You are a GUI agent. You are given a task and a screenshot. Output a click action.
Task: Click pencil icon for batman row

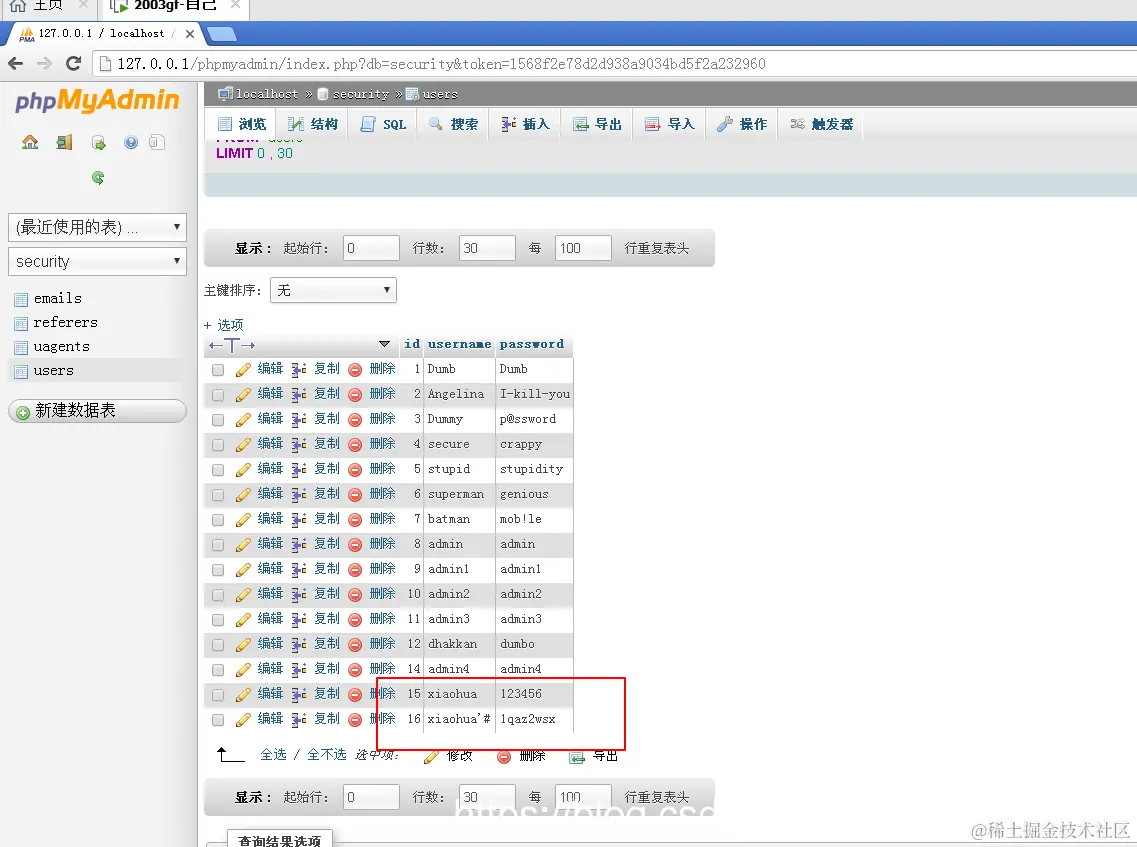pyautogui.click(x=243, y=520)
